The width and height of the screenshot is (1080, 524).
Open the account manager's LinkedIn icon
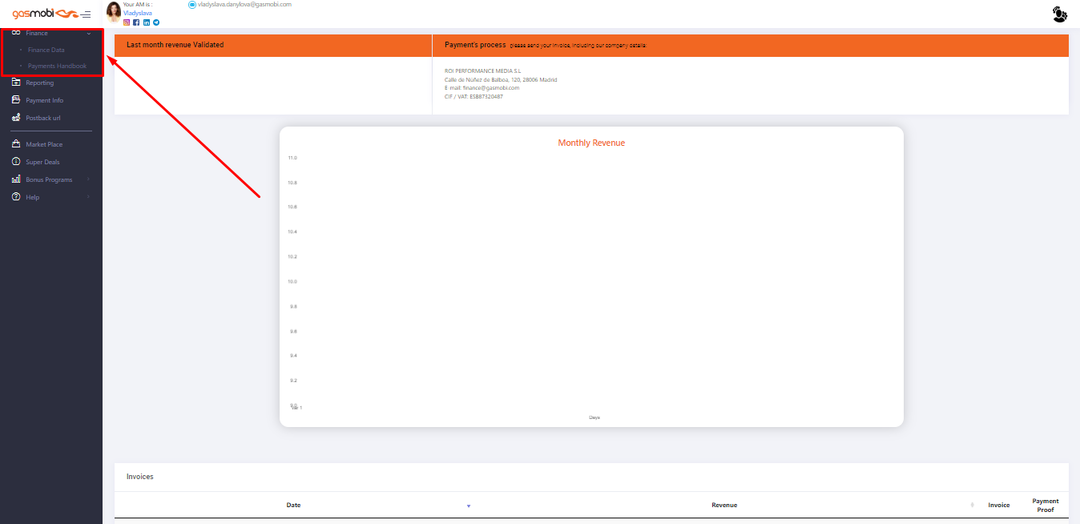coord(146,22)
